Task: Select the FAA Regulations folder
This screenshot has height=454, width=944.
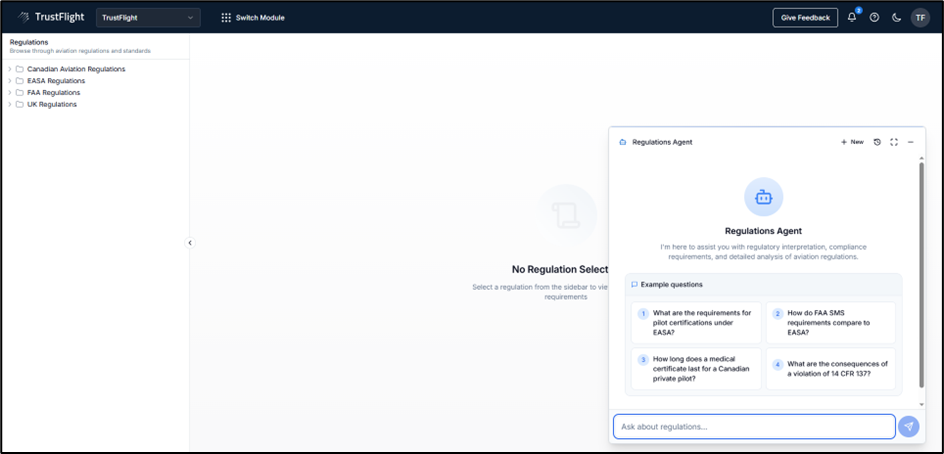Action: point(48,93)
